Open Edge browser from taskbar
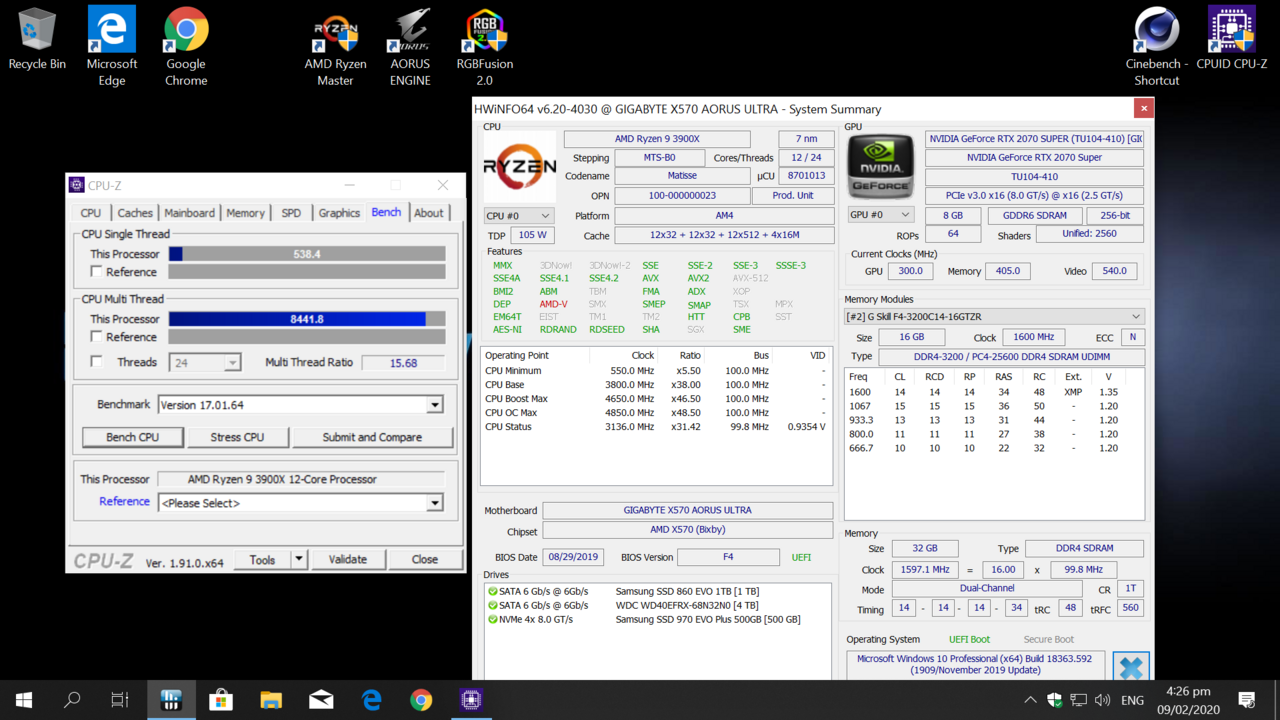The height and width of the screenshot is (720, 1280). (371, 700)
